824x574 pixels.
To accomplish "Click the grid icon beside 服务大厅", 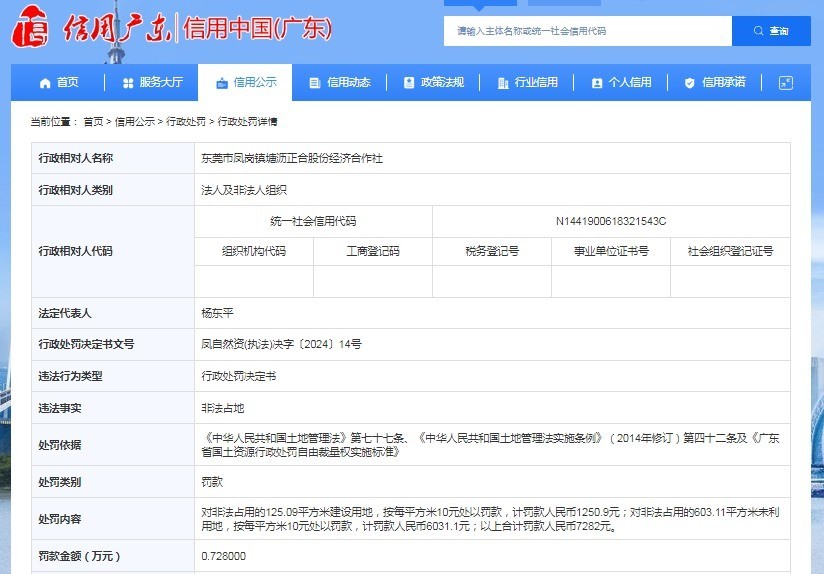I will [x=128, y=83].
